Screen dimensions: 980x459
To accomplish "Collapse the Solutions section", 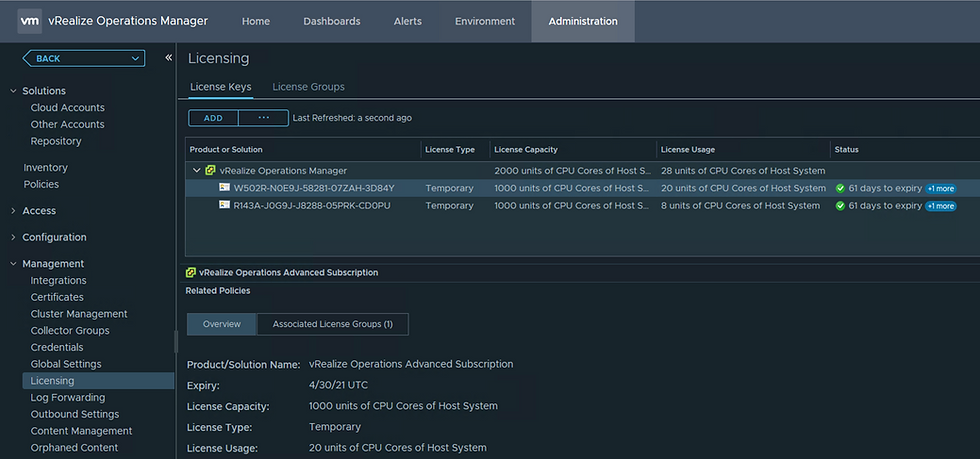I will pos(14,91).
